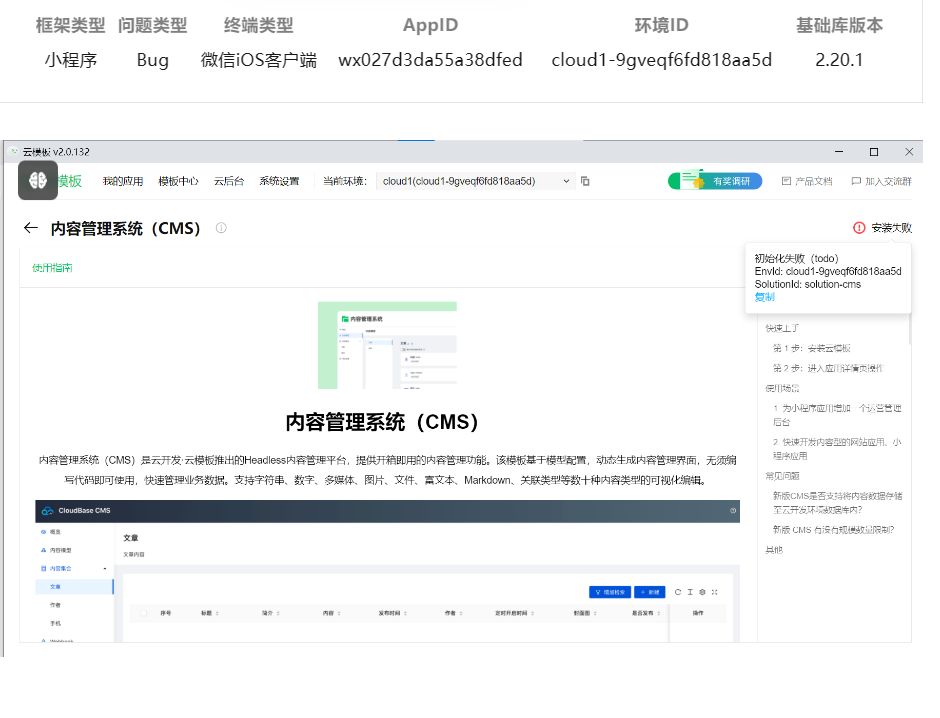940x718 pixels.
Task: Click the small CMS preview thumbnail image
Action: coord(387,345)
